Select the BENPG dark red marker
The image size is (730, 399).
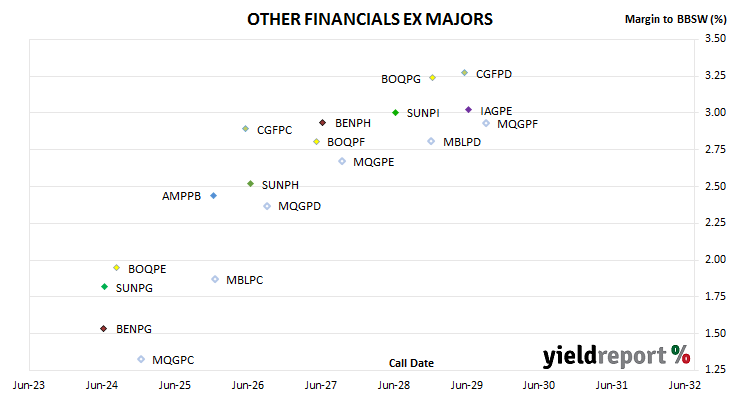pyautogui.click(x=104, y=329)
